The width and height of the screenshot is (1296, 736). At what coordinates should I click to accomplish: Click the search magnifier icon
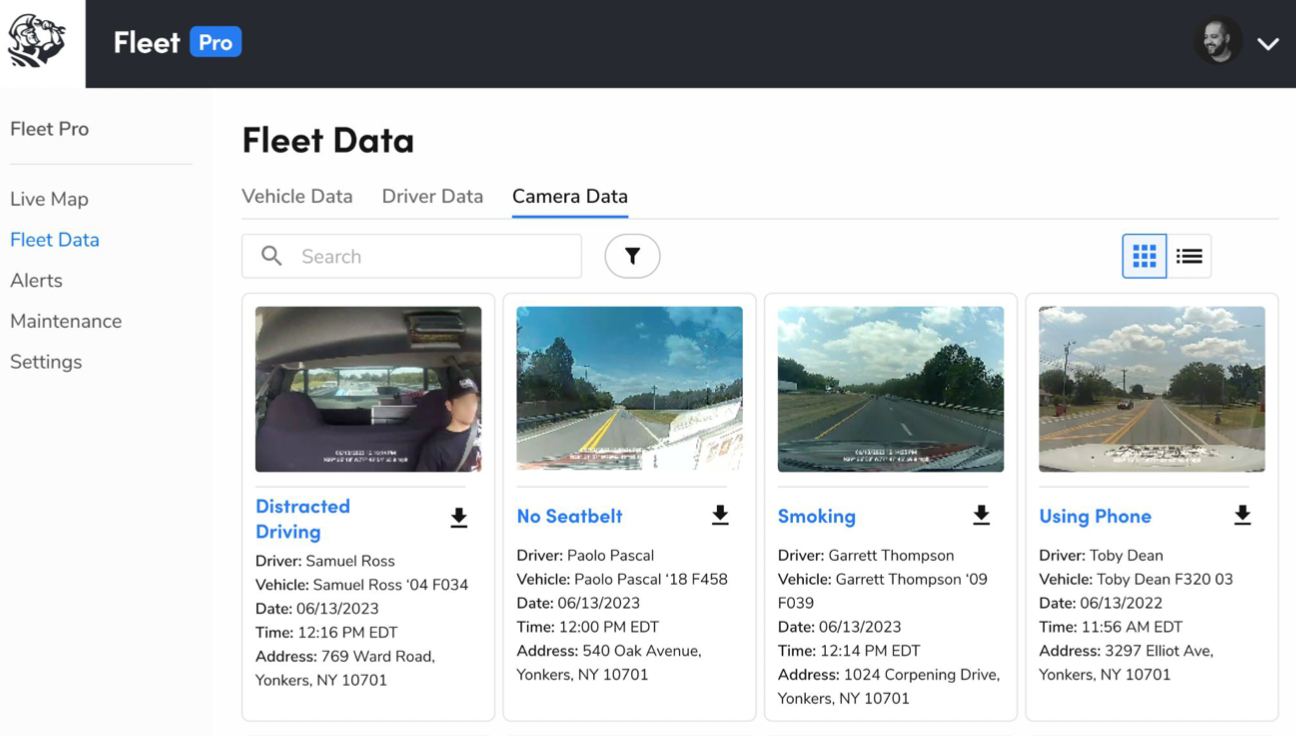(270, 256)
